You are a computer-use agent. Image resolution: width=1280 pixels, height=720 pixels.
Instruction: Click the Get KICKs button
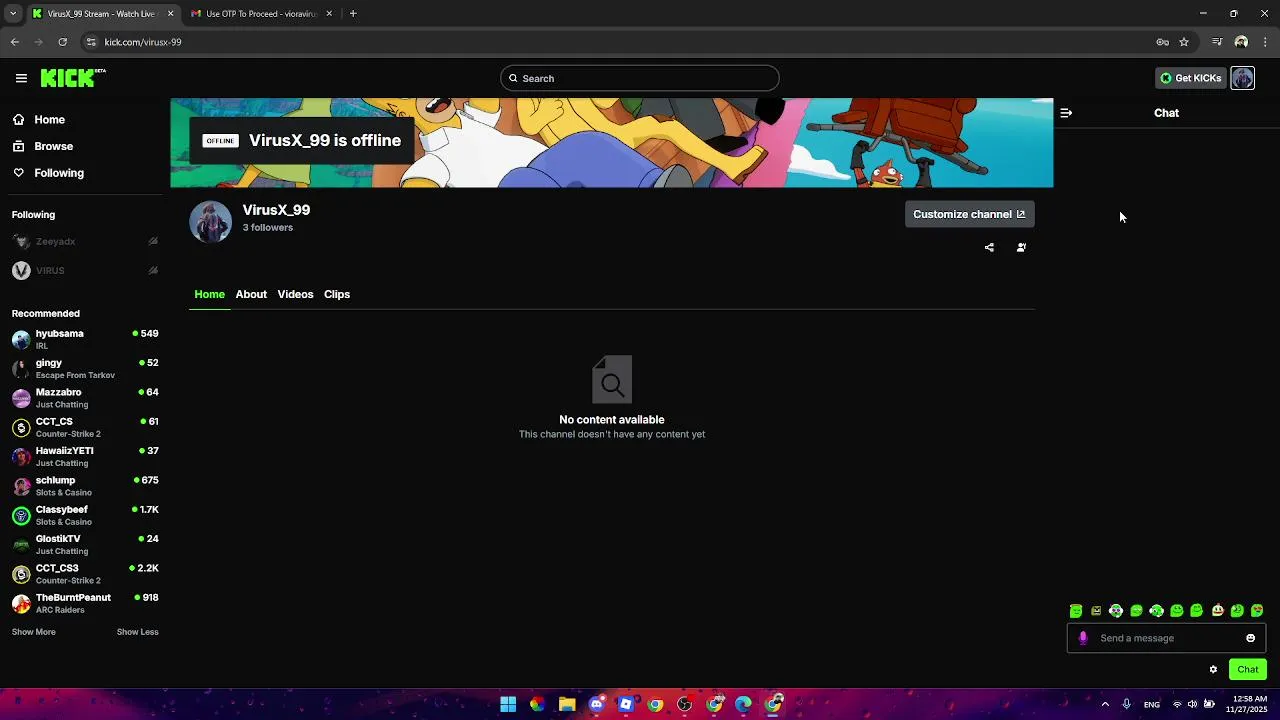click(x=1190, y=78)
